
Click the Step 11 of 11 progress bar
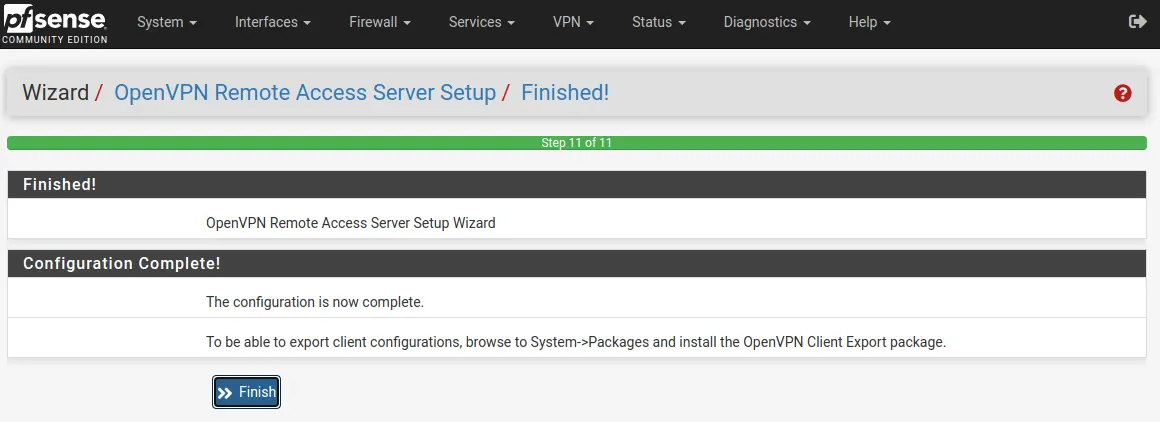tap(577, 143)
